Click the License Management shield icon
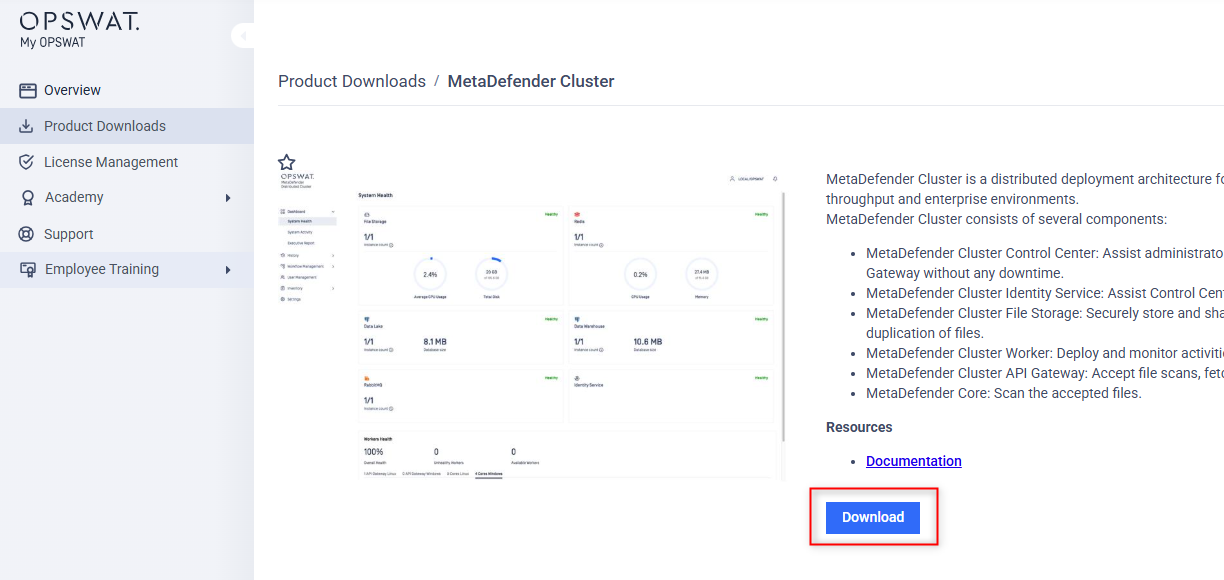Image resolution: width=1224 pixels, height=580 pixels. (27, 162)
